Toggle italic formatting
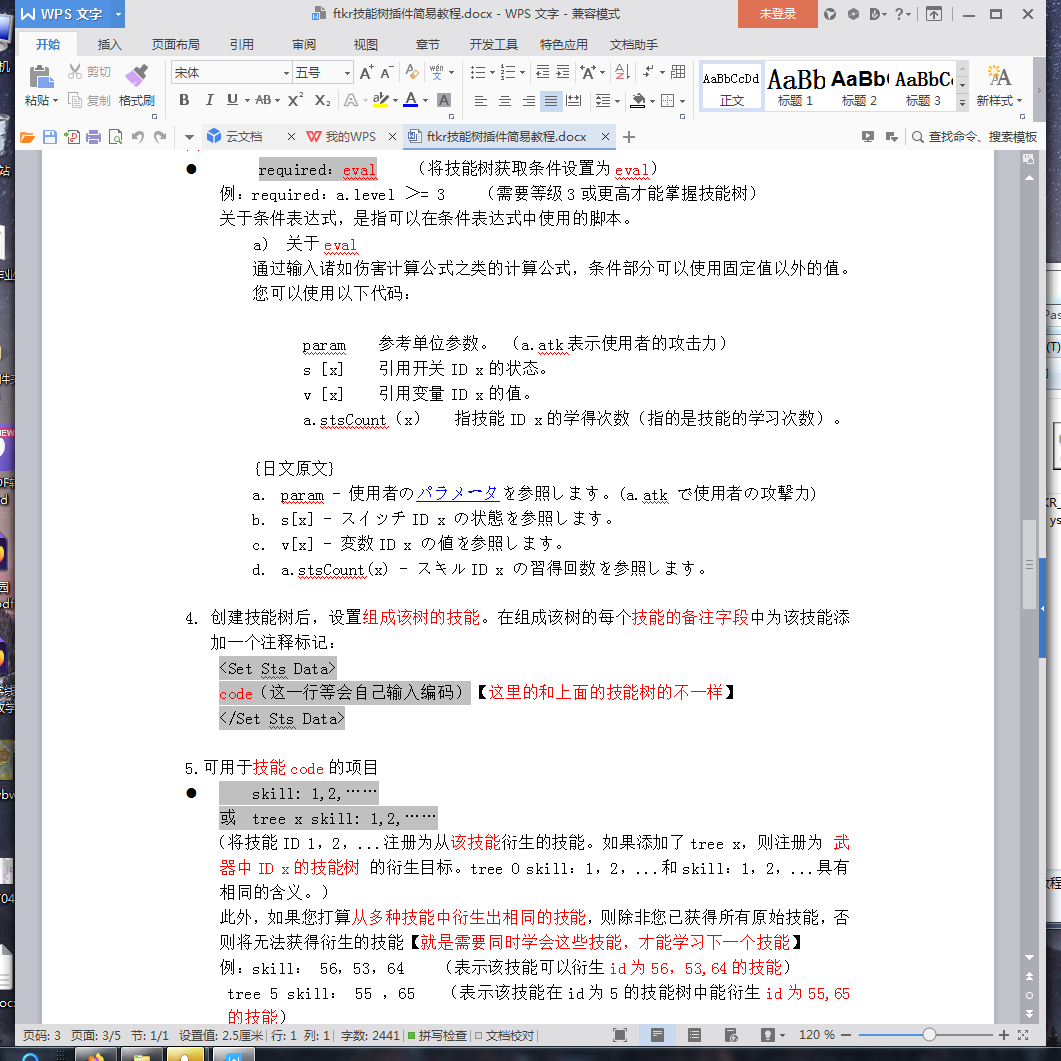The width and height of the screenshot is (1061, 1061). click(x=210, y=100)
